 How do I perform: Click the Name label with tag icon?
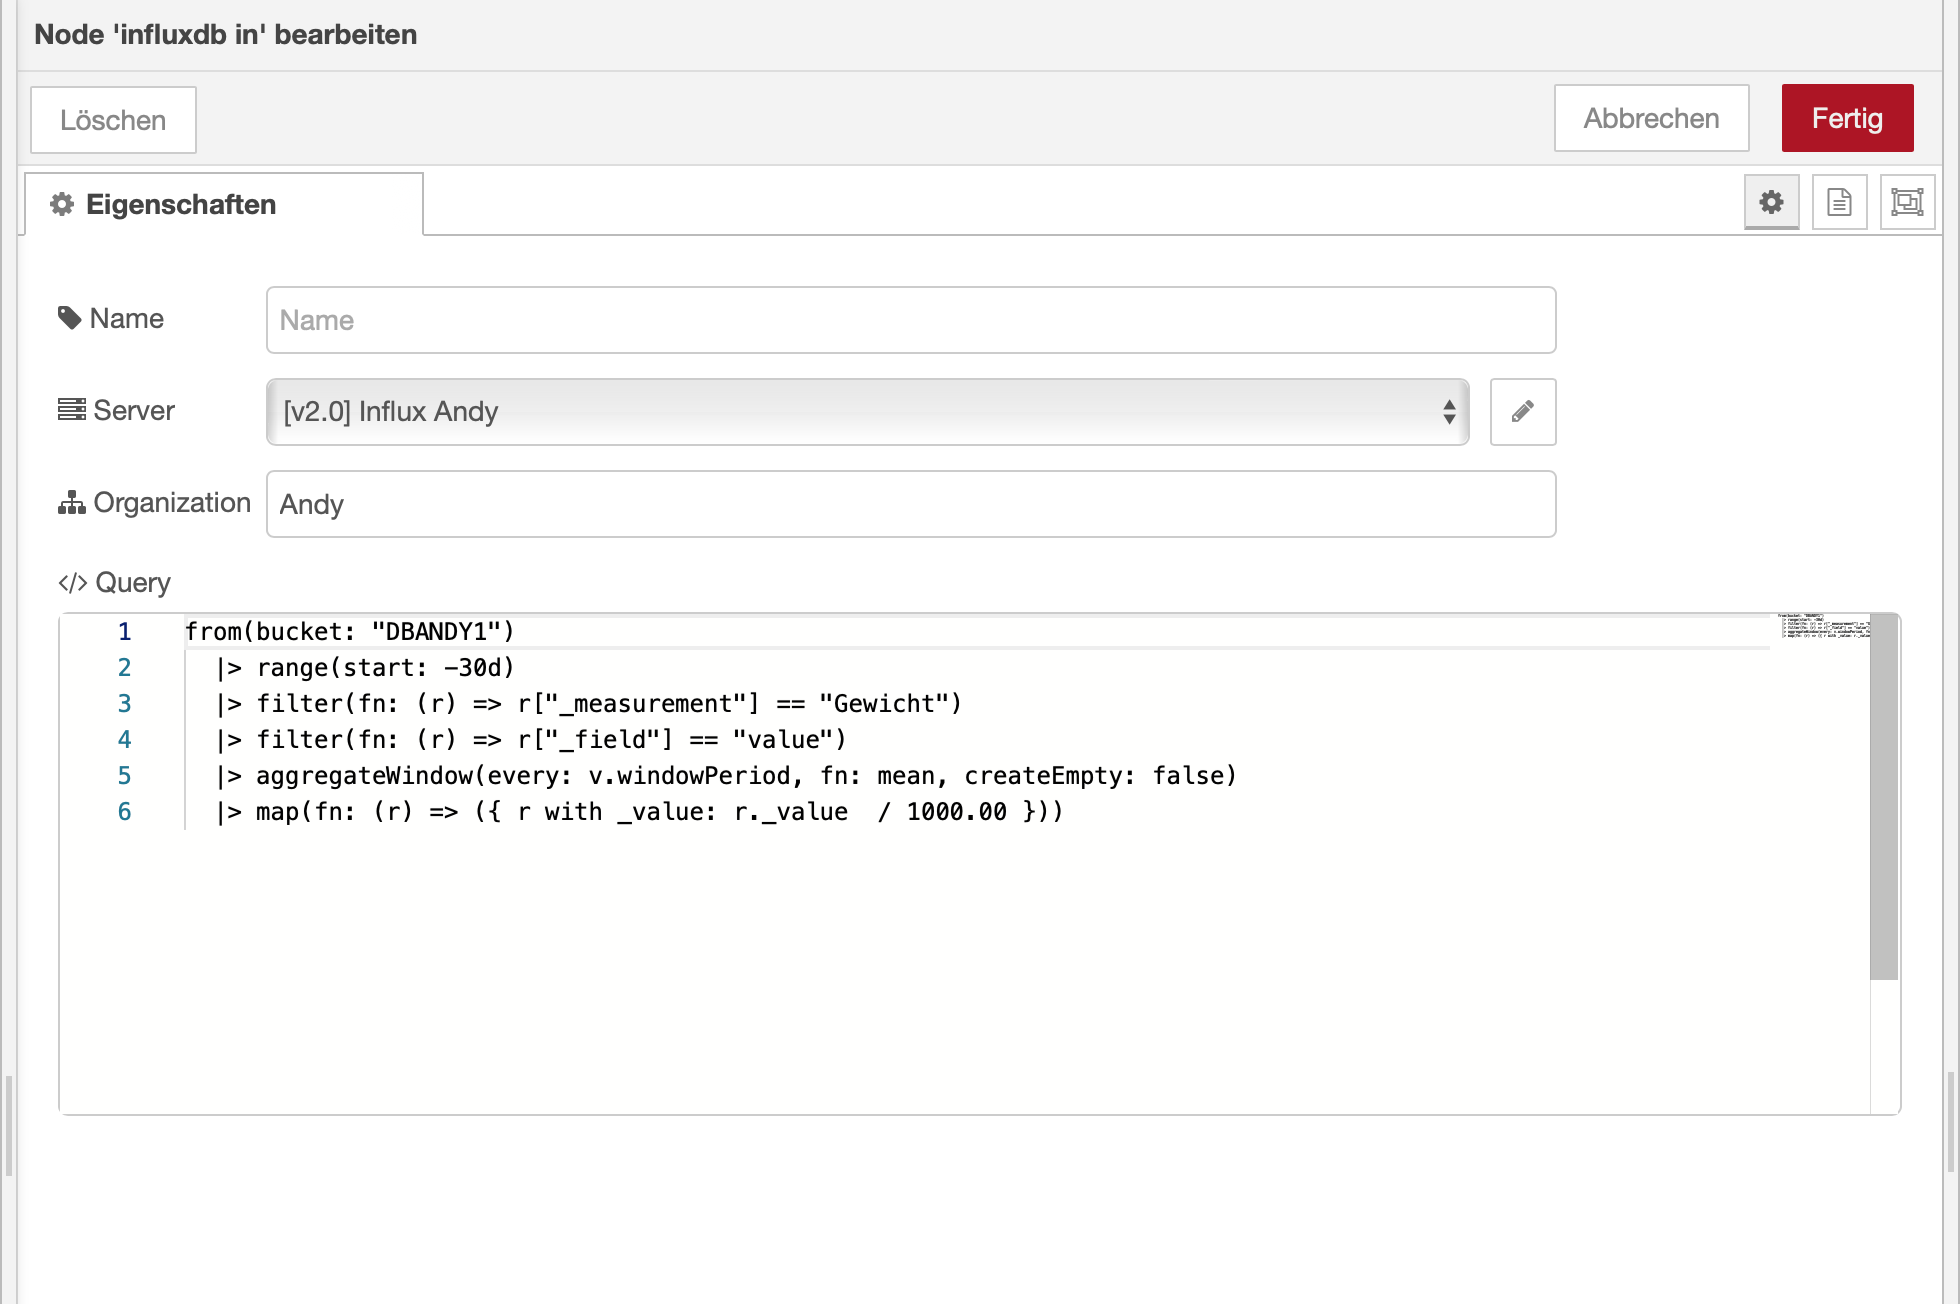111,318
